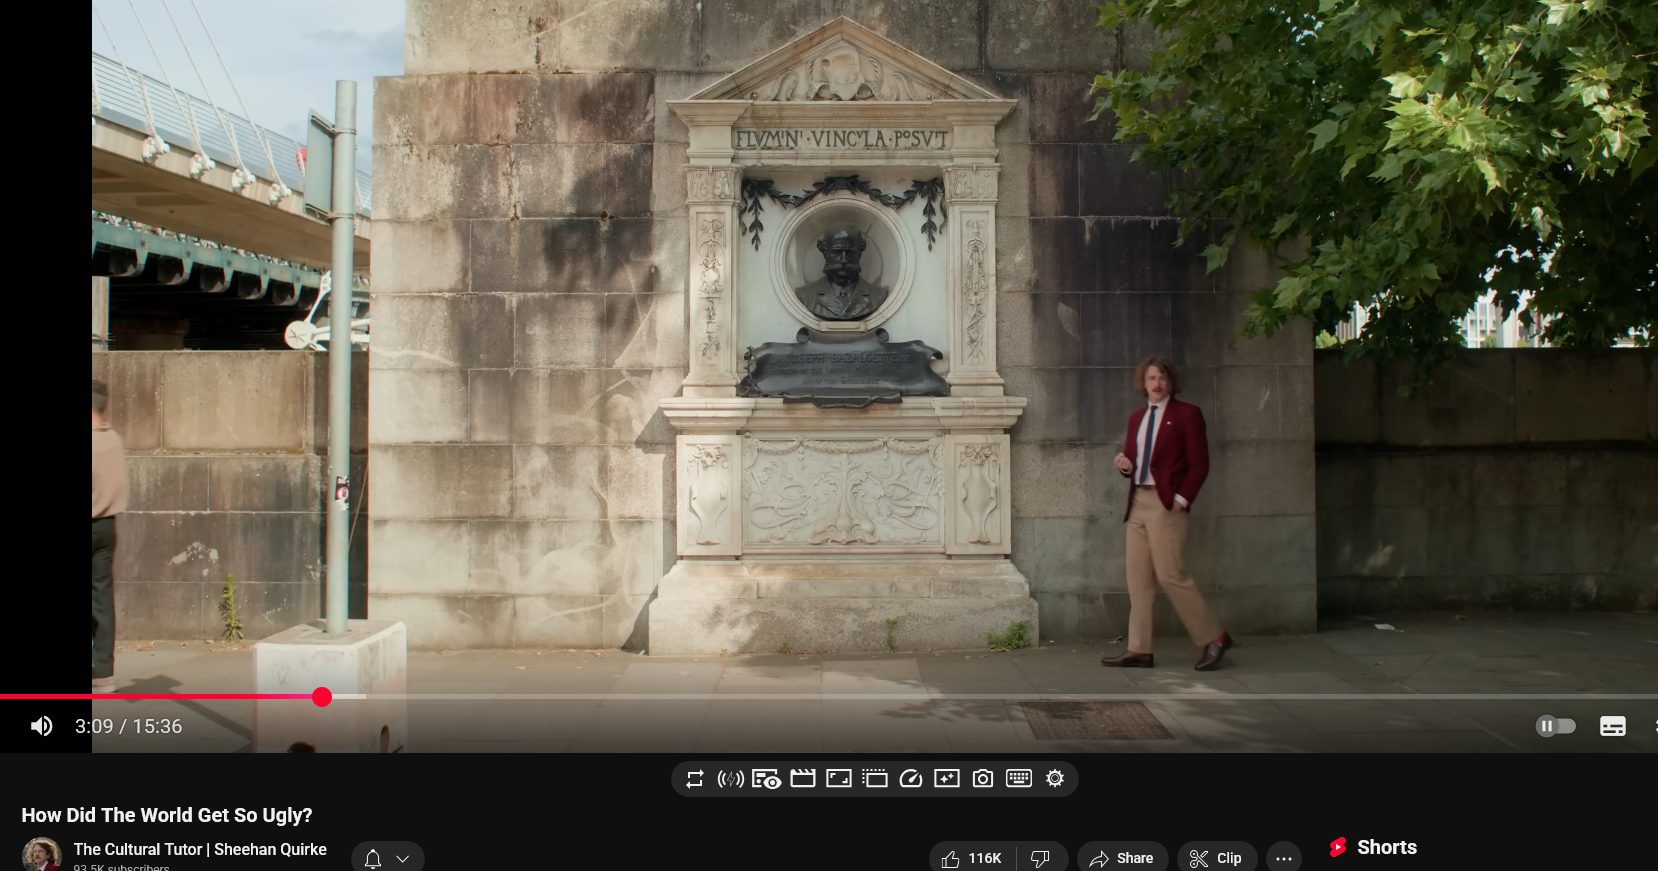Viewport: 1658px width, 871px height.
Task: Click the fullscreen-corners frame icon
Action: (x=839, y=778)
